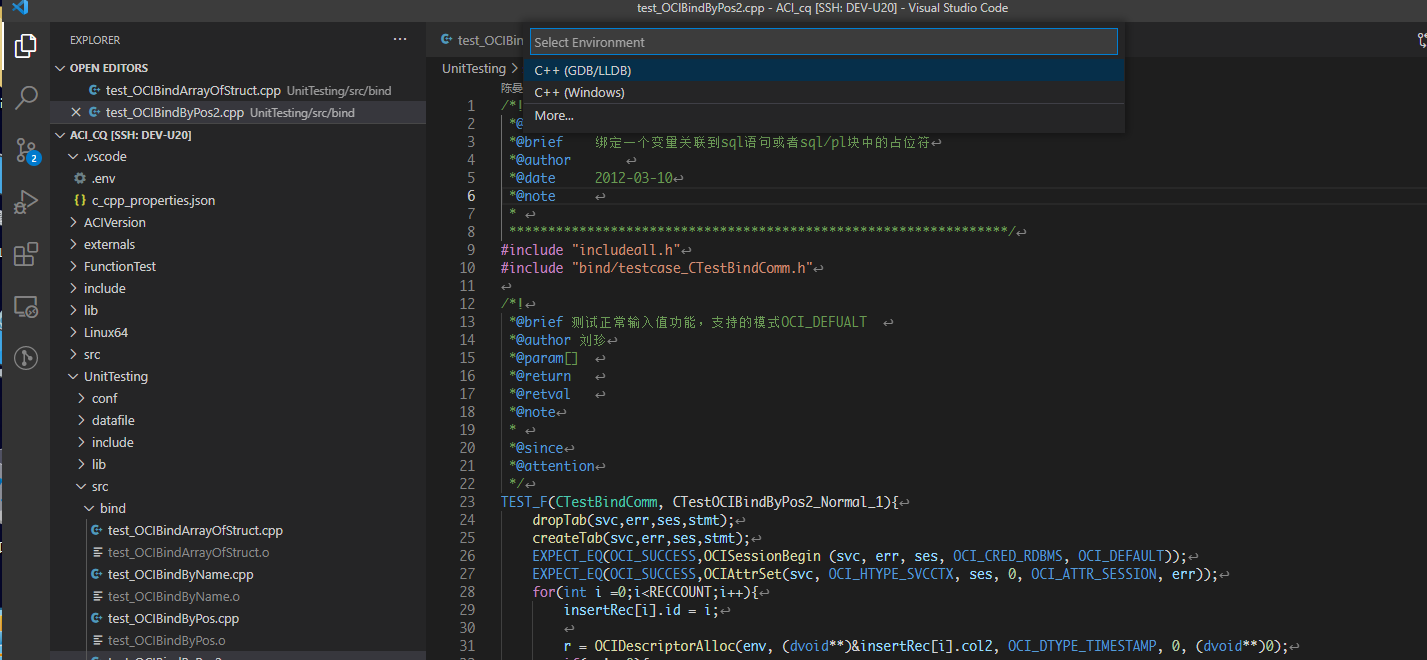Viewport: 1427px width, 660px height.
Task: Open the Git Graph icon in activity bar
Action: click(26, 358)
